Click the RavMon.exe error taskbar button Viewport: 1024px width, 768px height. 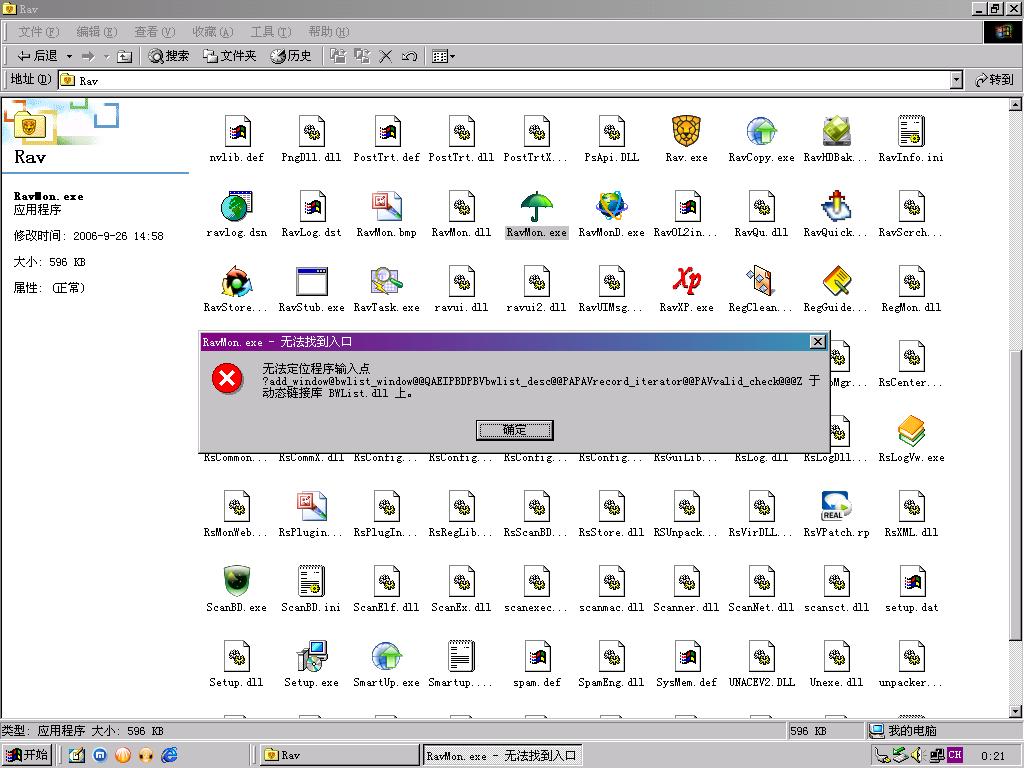[x=502, y=755]
